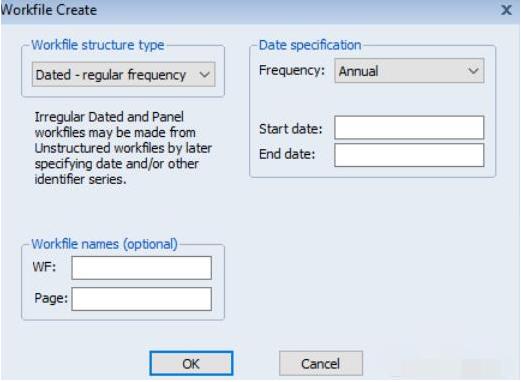Click the 'Start date:' label
The height and width of the screenshot is (382, 521).
click(291, 129)
